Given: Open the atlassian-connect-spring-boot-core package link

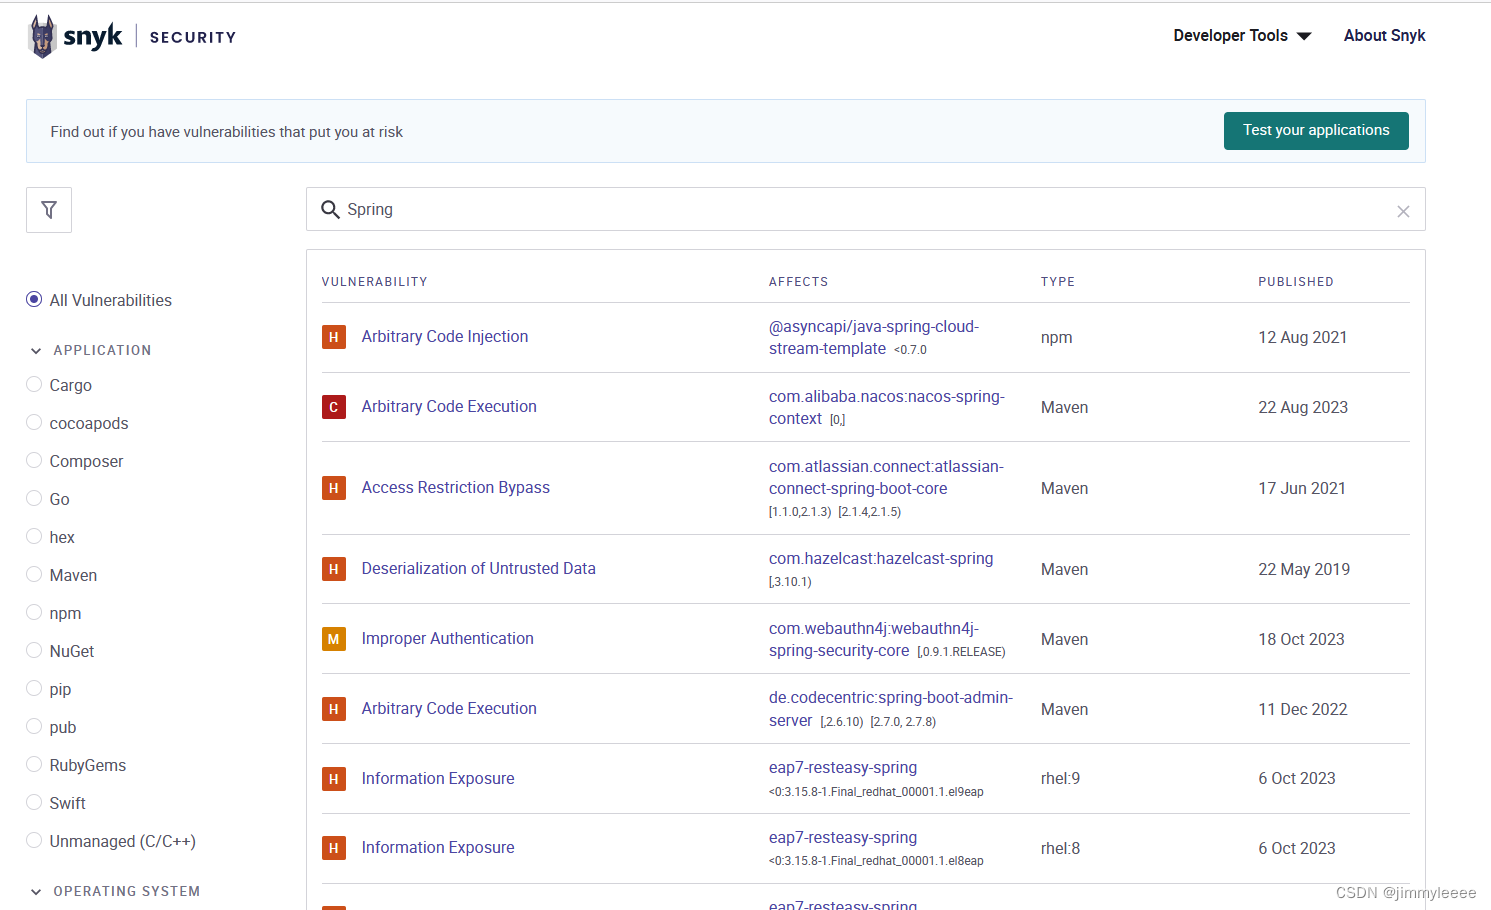Looking at the screenshot, I should (x=886, y=478).
